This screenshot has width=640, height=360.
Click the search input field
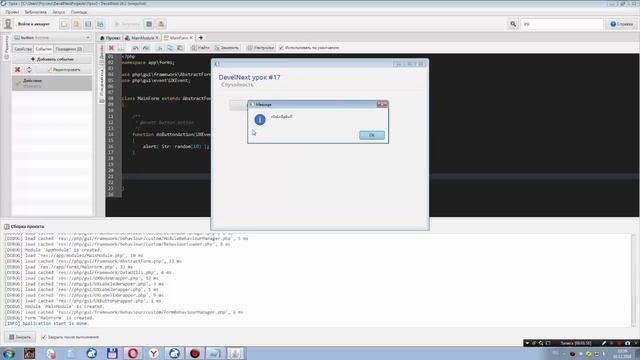pos(562,24)
